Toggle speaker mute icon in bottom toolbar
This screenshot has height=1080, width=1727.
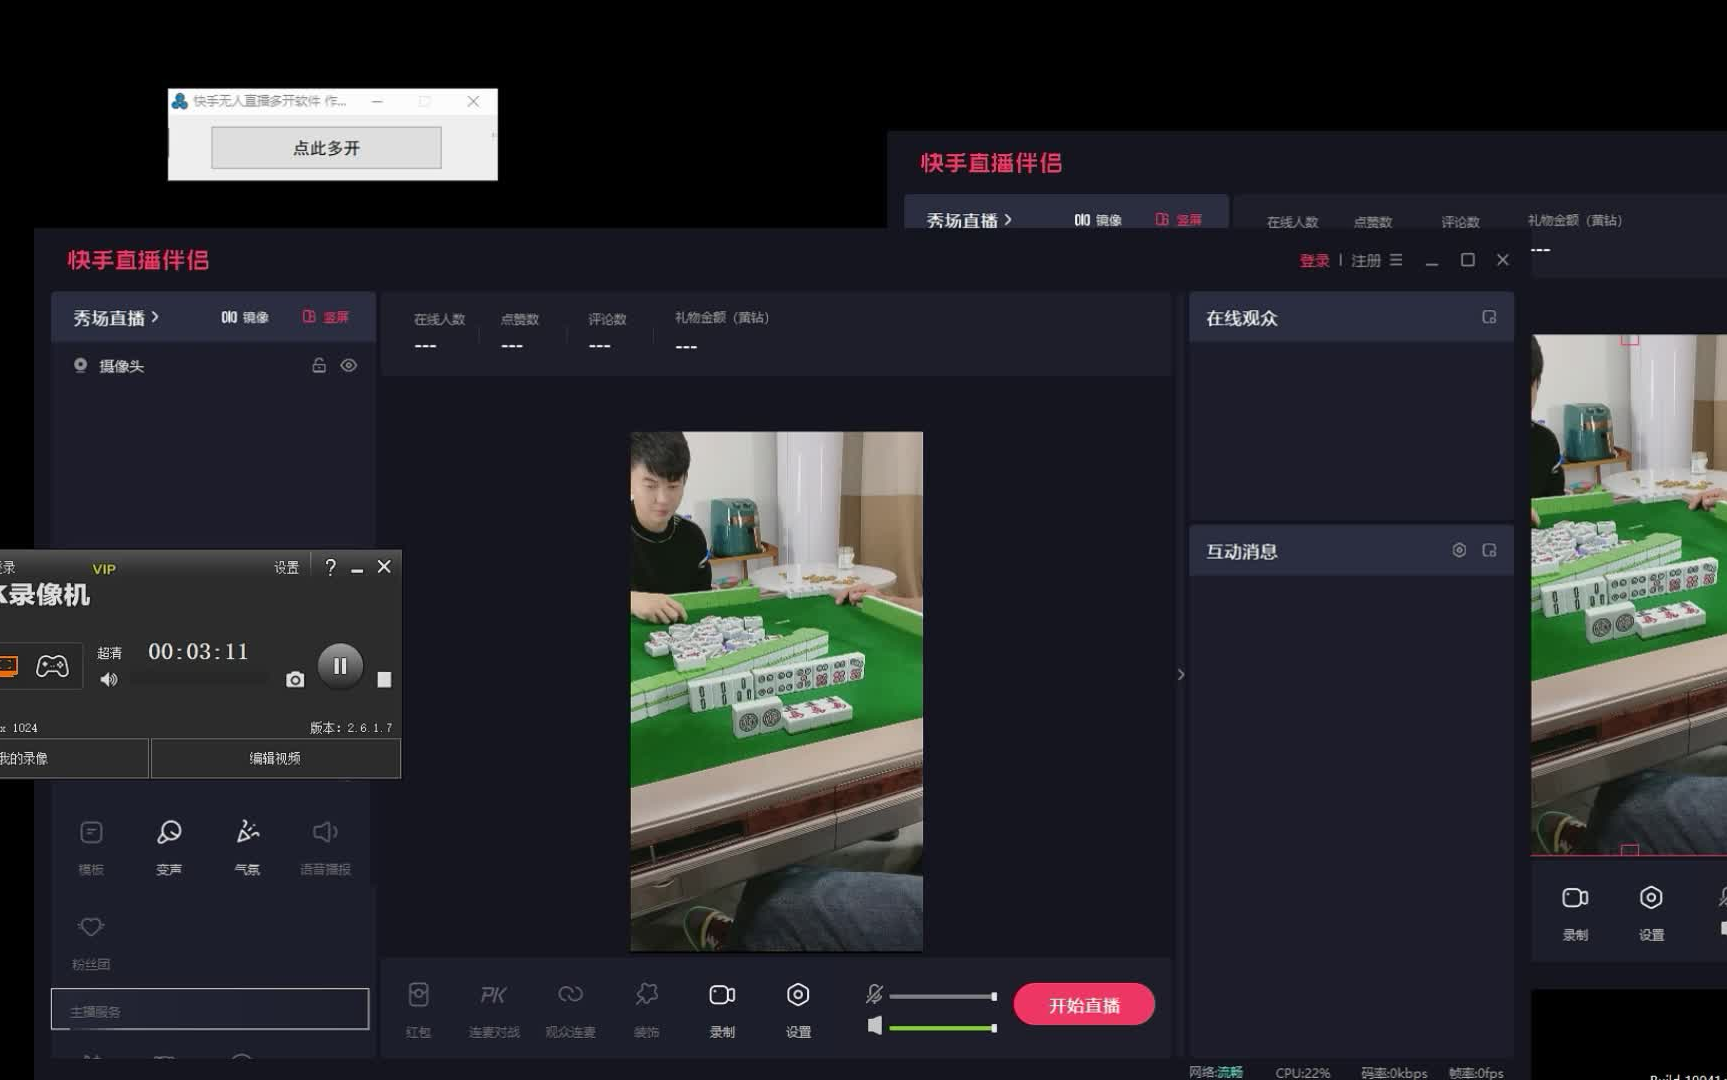point(875,1026)
